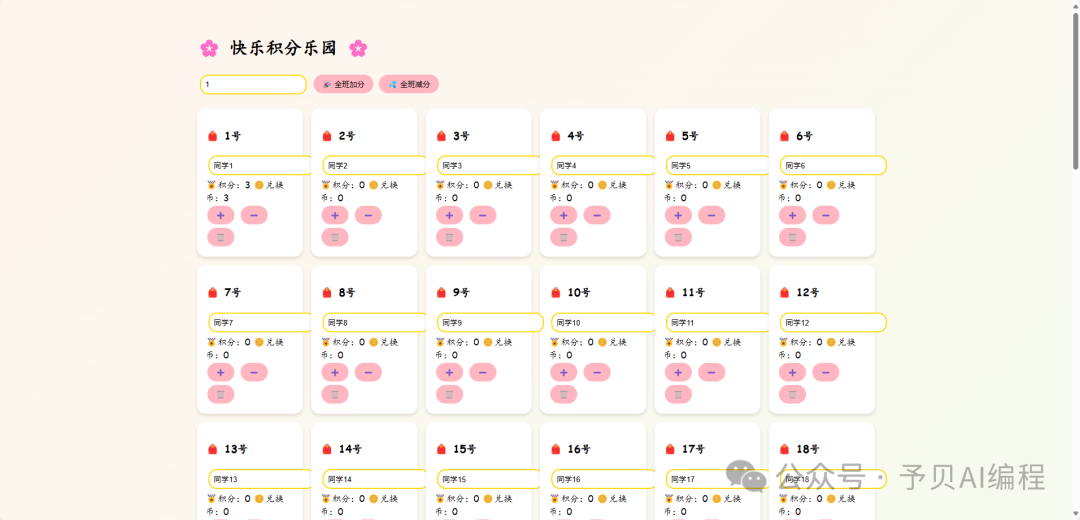Add a point to student 10号
The image size is (1080, 520).
tap(563, 373)
